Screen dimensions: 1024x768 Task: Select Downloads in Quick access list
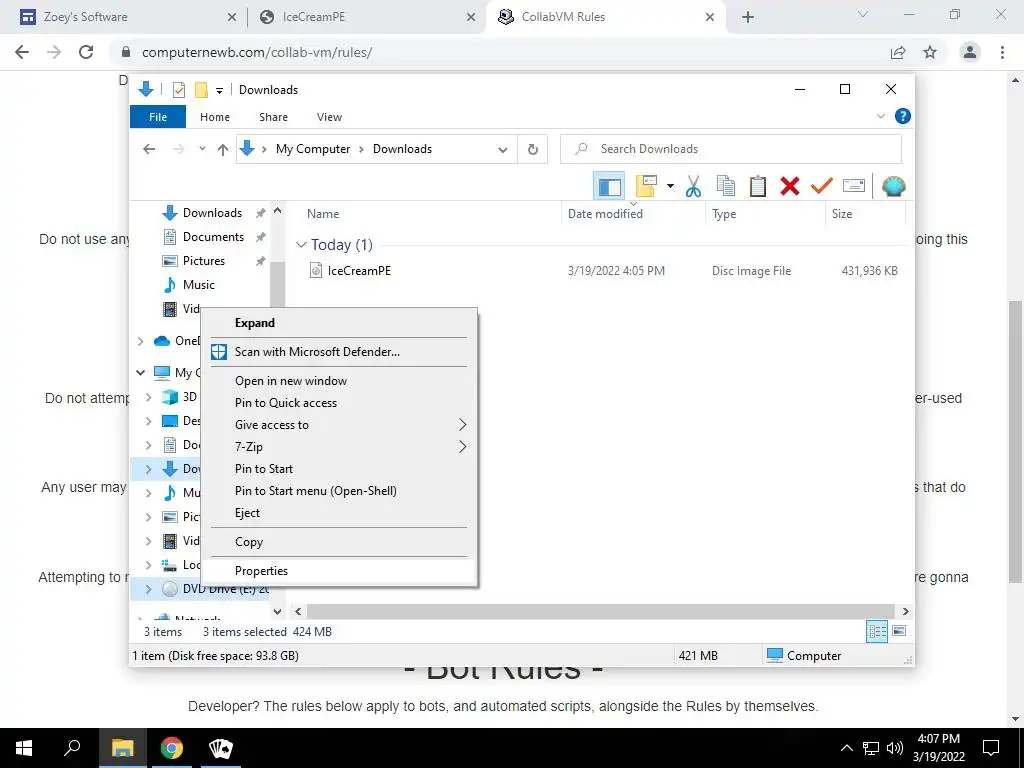tap(212, 213)
